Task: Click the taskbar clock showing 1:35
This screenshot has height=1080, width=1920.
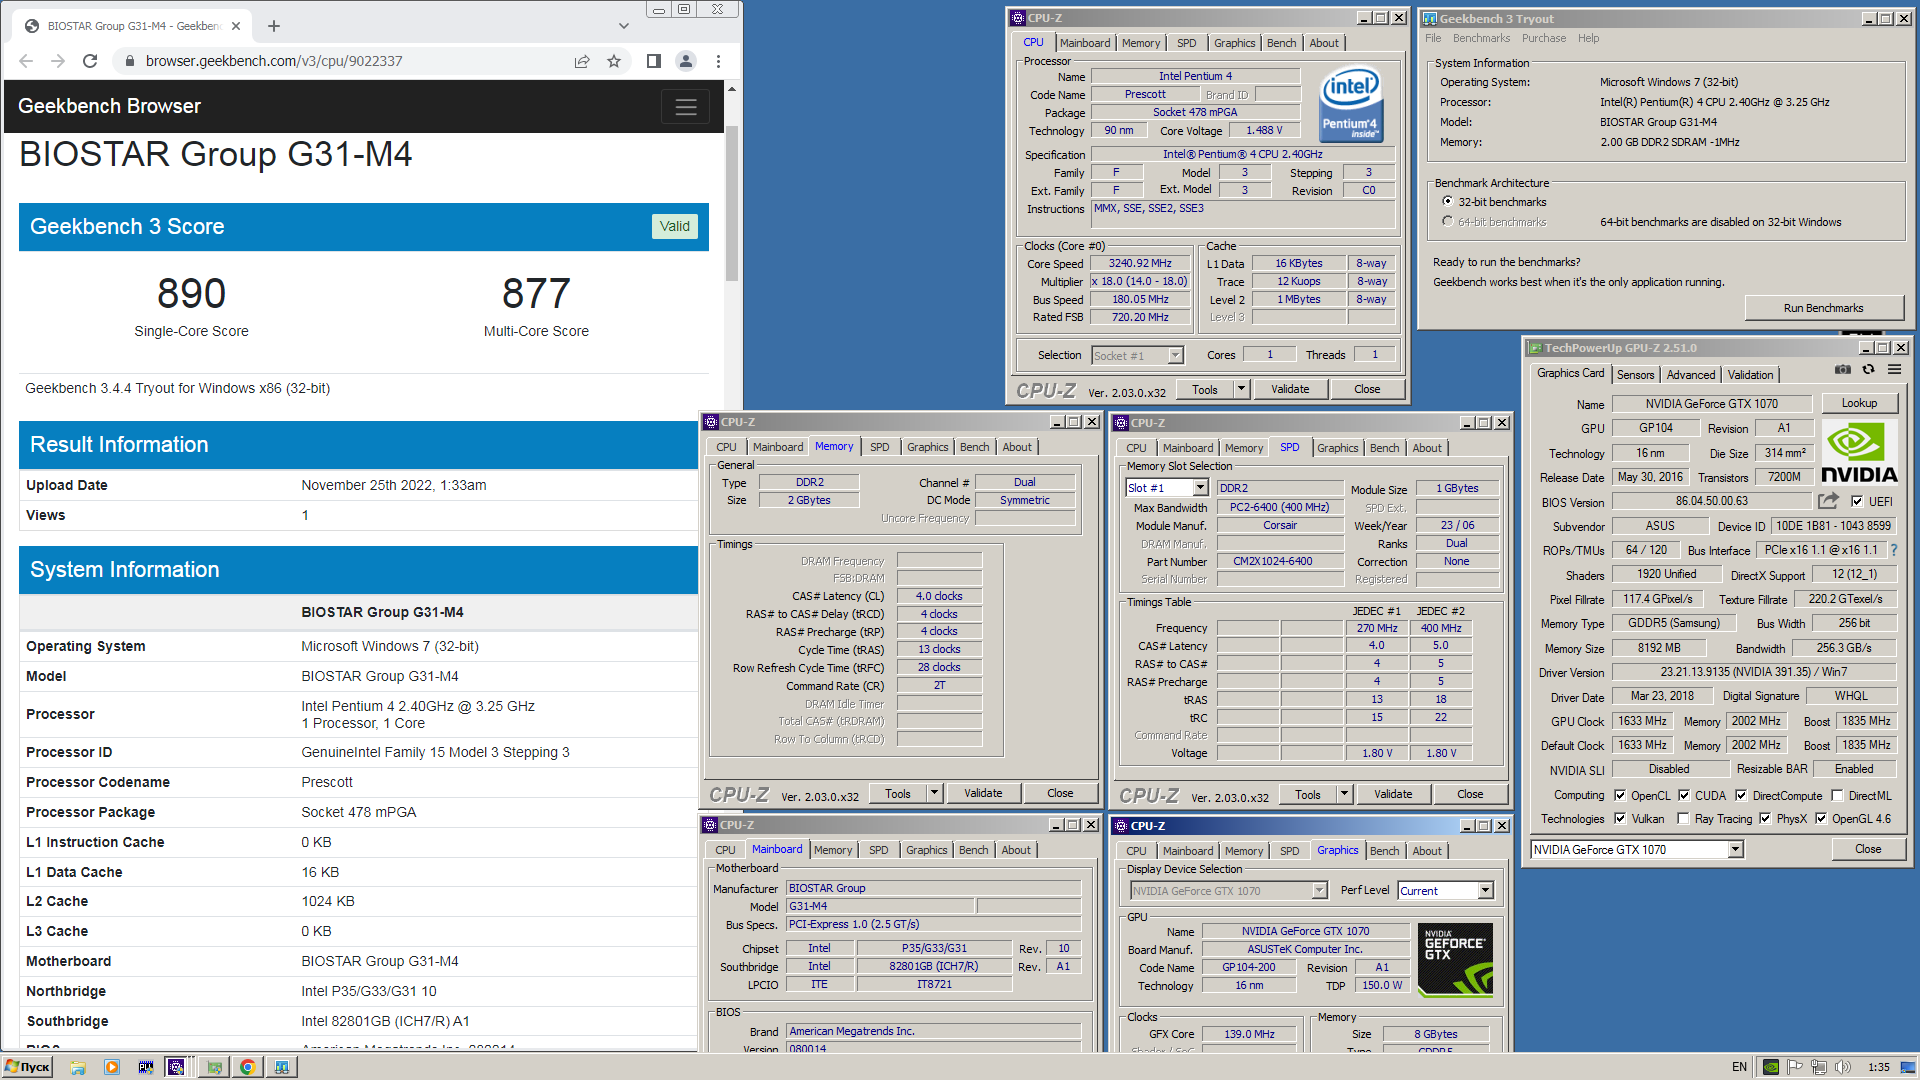Action: pyautogui.click(x=1879, y=1067)
